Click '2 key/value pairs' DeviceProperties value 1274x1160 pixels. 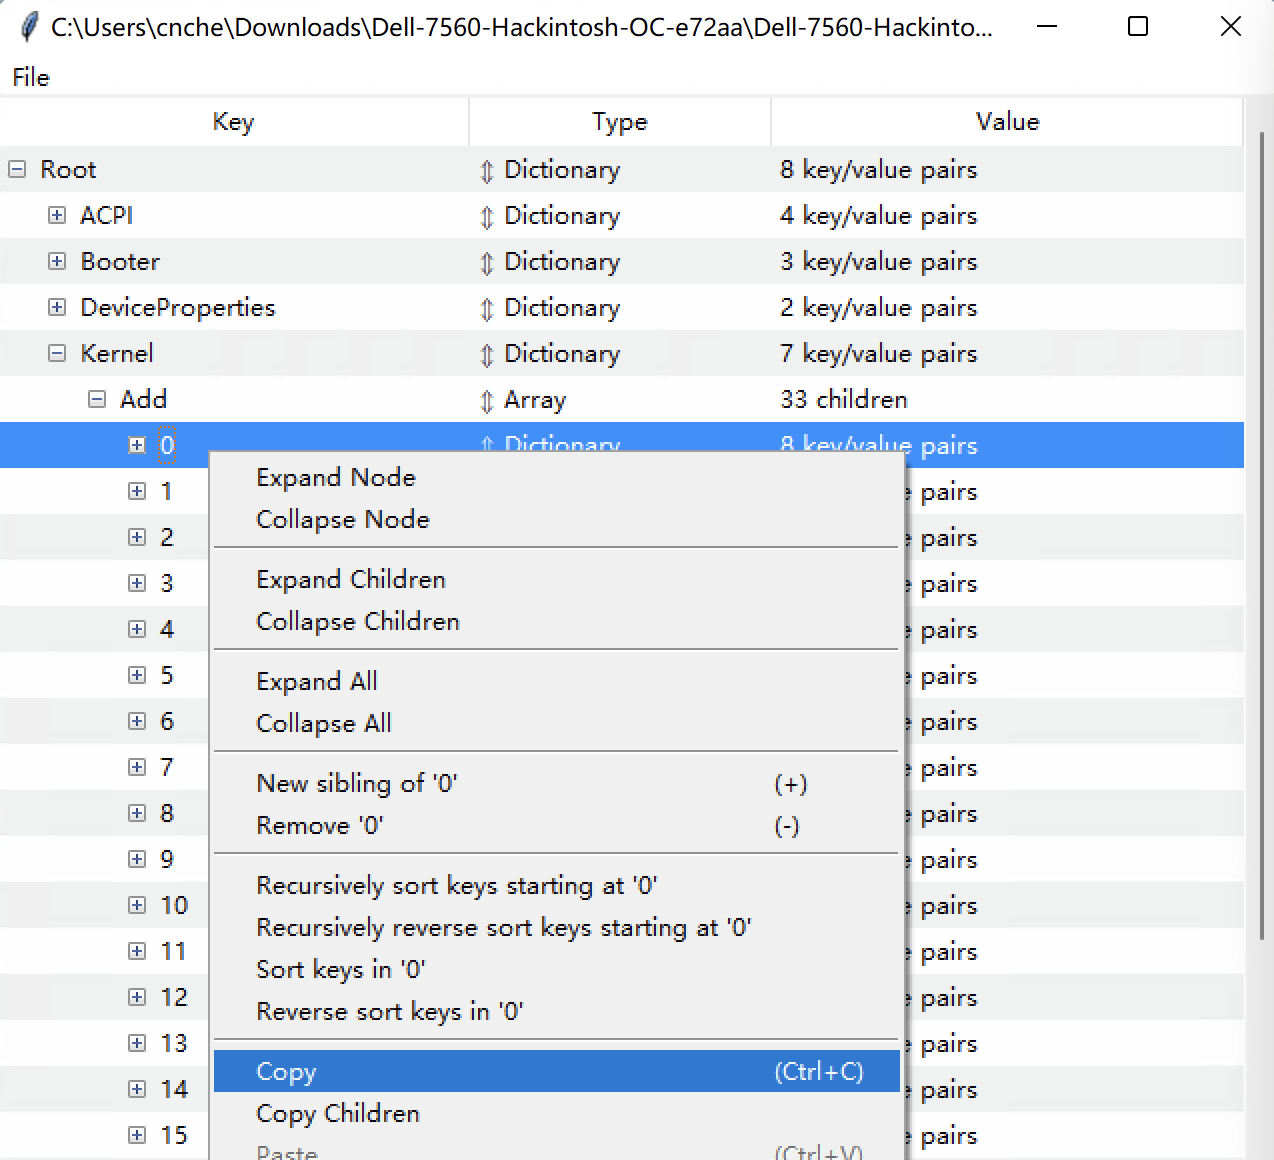click(879, 307)
